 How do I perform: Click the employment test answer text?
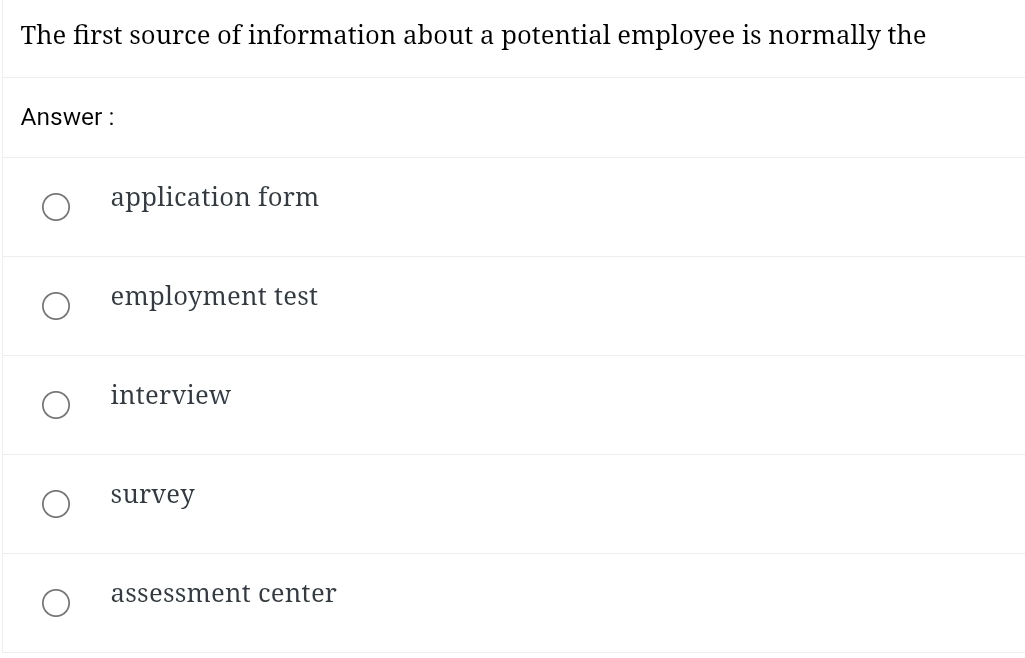click(x=214, y=297)
